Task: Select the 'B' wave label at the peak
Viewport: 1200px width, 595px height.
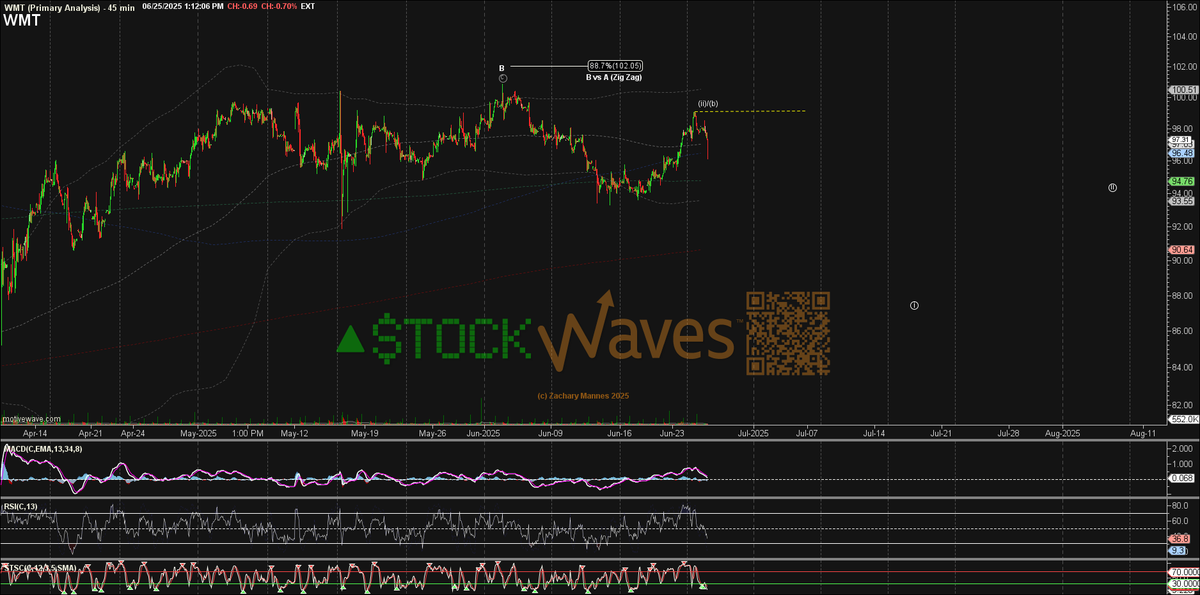Action: [x=502, y=68]
